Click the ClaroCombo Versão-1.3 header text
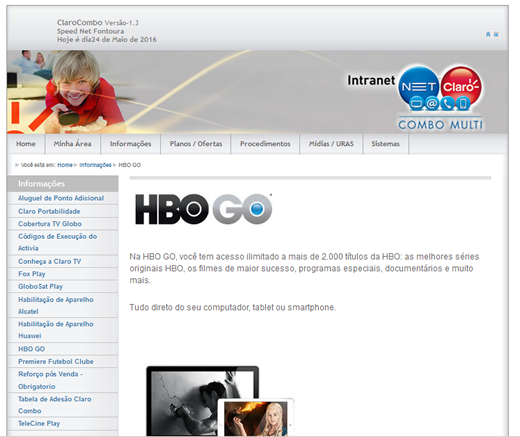This screenshot has width=520, height=437. coord(98,23)
